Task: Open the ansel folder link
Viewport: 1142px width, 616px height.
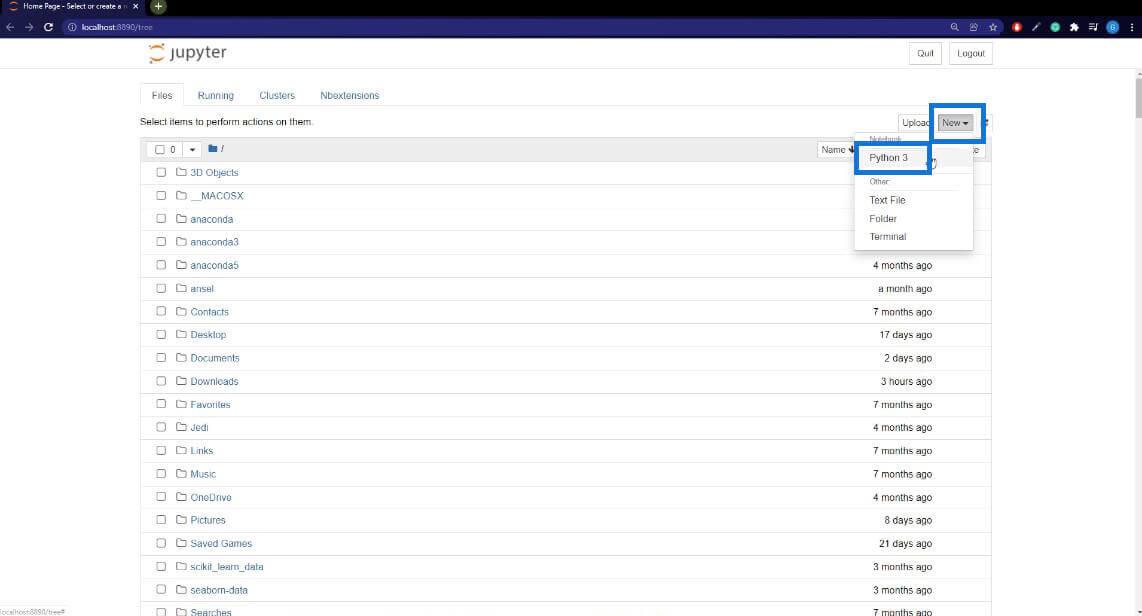Action: 202,288
